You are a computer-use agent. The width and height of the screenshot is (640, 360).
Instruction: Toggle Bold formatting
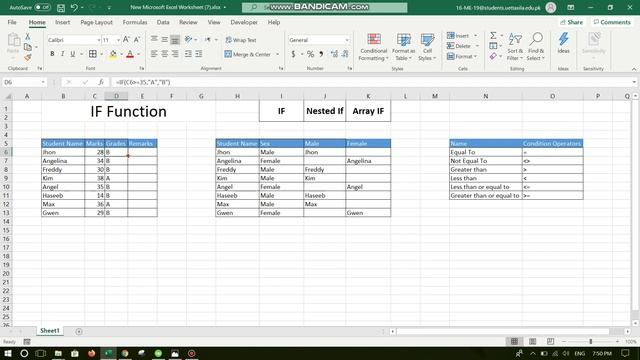(52, 54)
